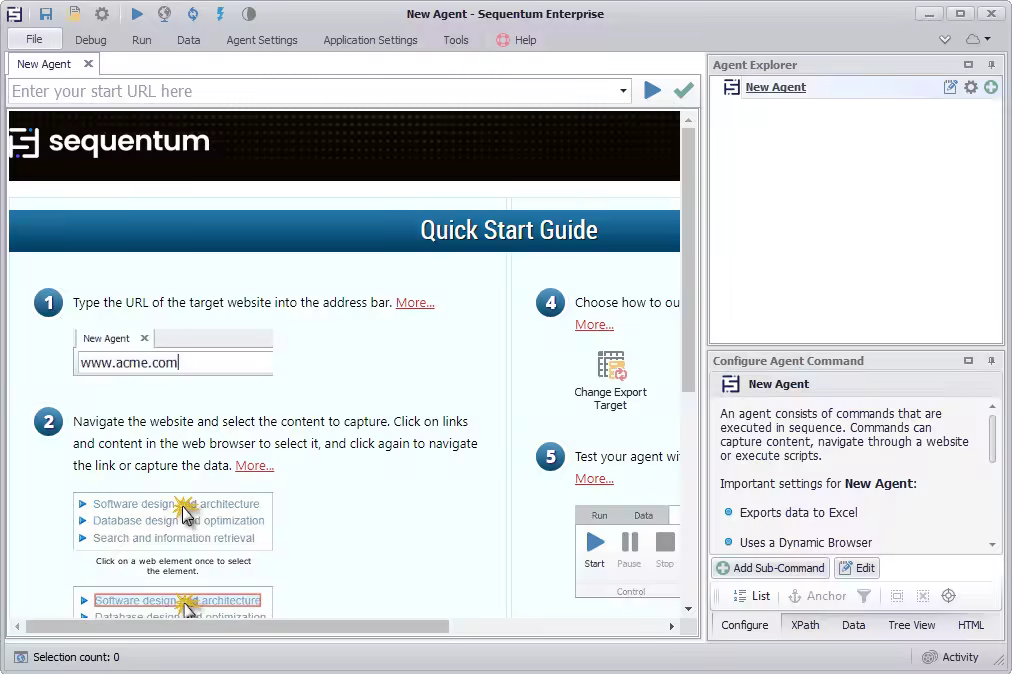This screenshot has width=1012, height=674.
Task: Maximize the Configure Agent Command panel
Action: point(968,360)
